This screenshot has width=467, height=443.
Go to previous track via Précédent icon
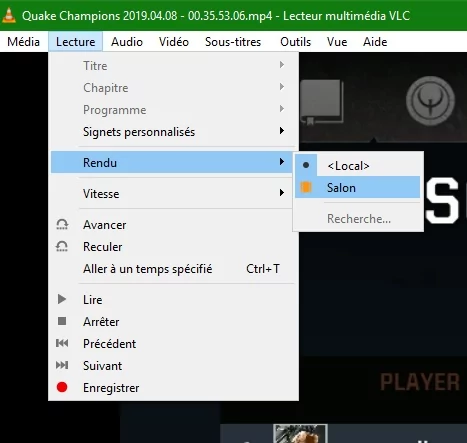point(62,343)
